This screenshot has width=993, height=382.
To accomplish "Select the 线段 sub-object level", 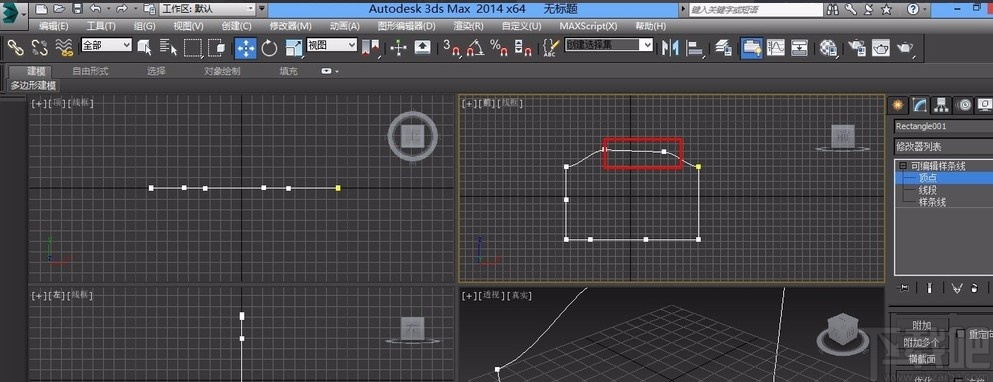I will (928, 190).
